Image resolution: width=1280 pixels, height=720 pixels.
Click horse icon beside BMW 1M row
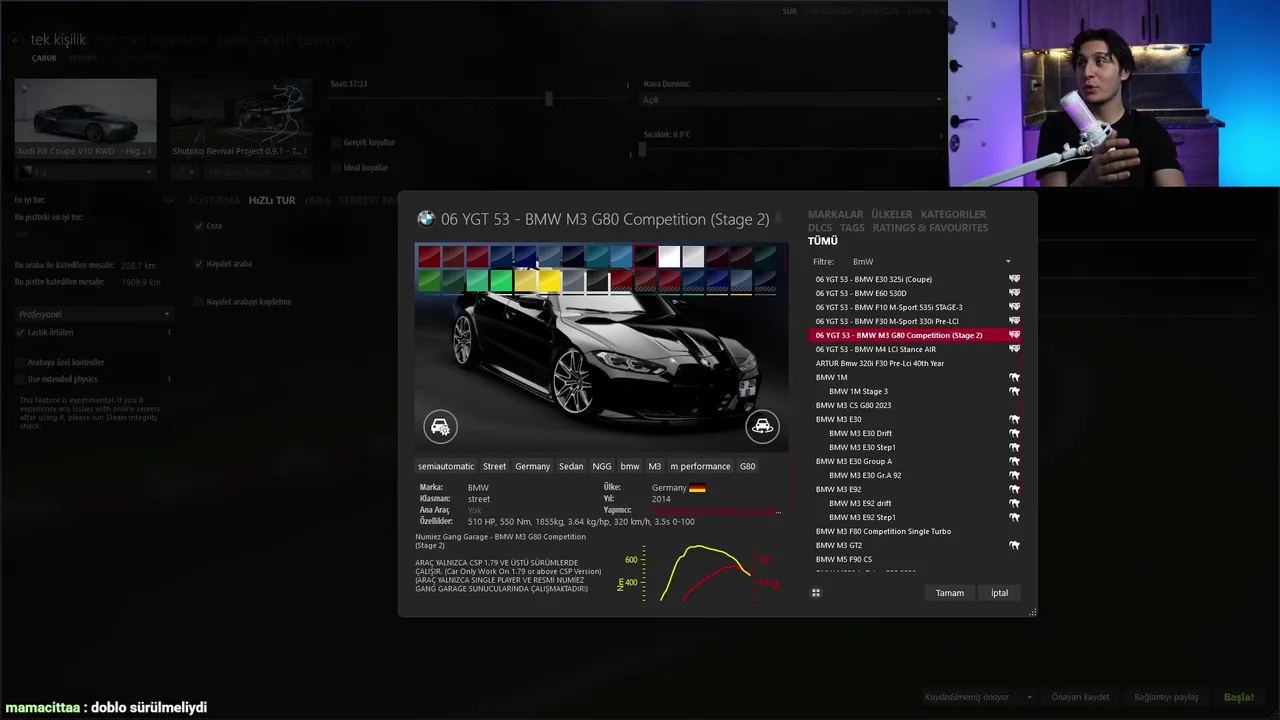(1014, 377)
